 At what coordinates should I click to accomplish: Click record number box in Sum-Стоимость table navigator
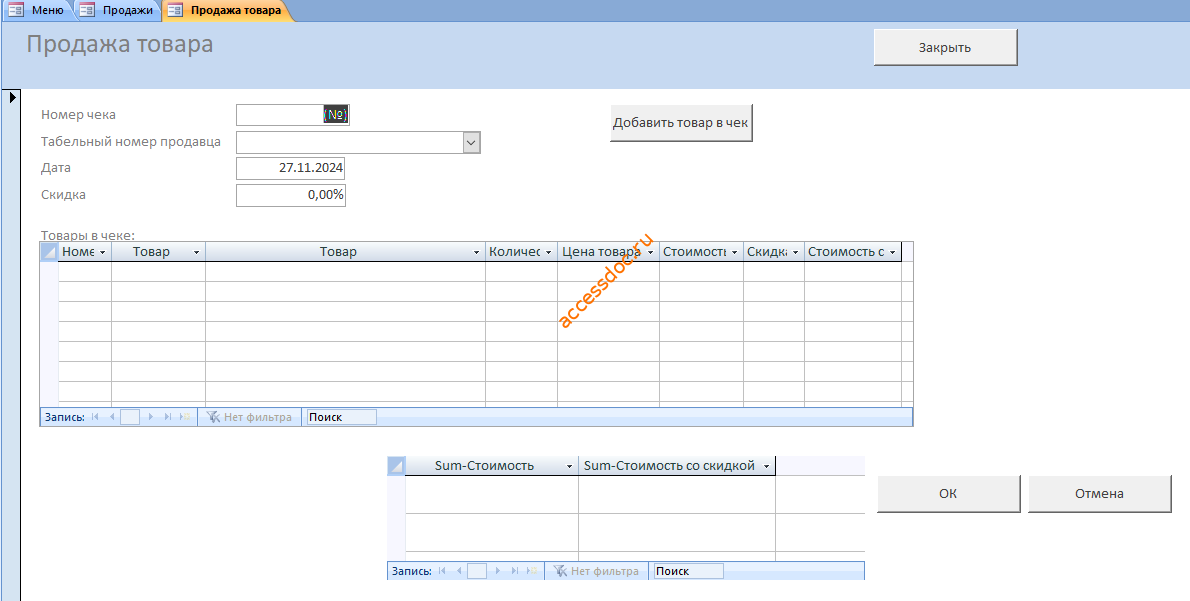(477, 571)
